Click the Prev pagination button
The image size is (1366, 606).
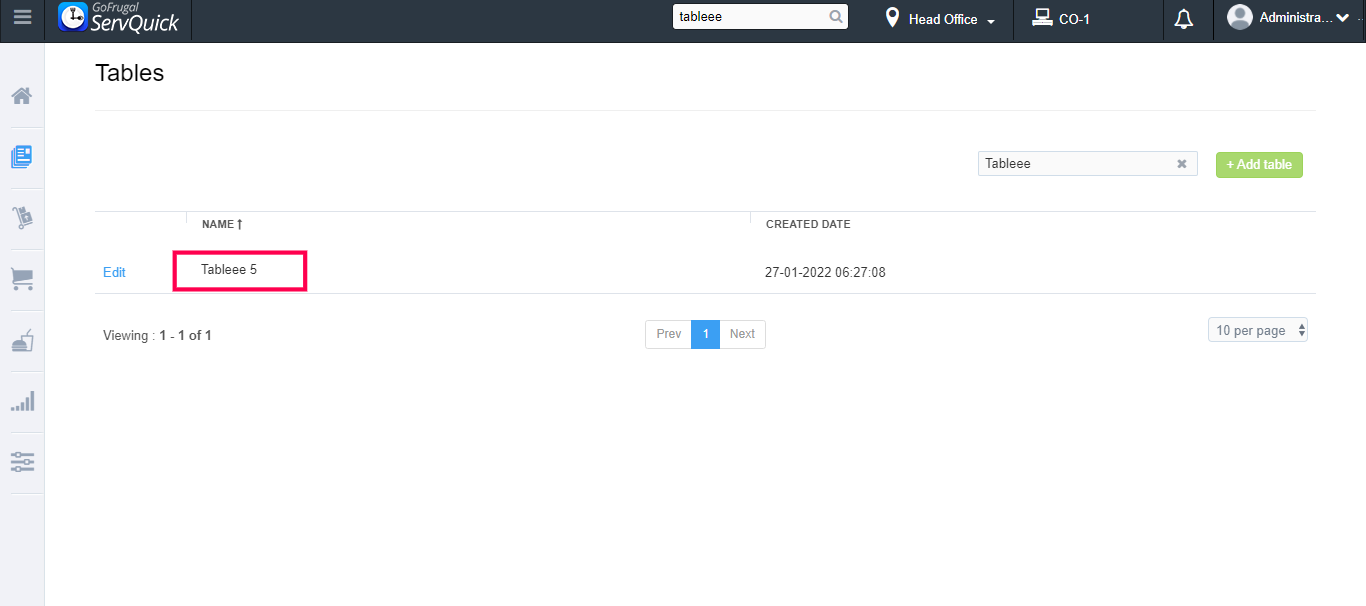coord(668,334)
